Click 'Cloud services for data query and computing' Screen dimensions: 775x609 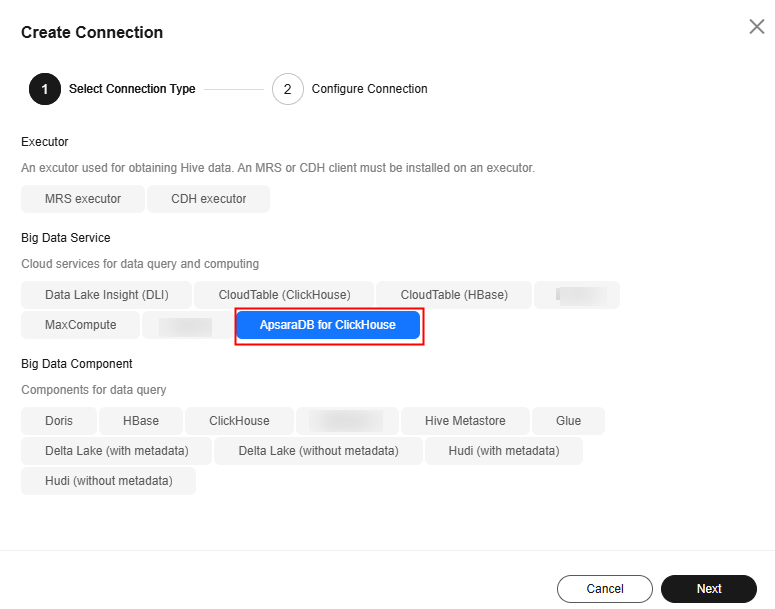140,264
